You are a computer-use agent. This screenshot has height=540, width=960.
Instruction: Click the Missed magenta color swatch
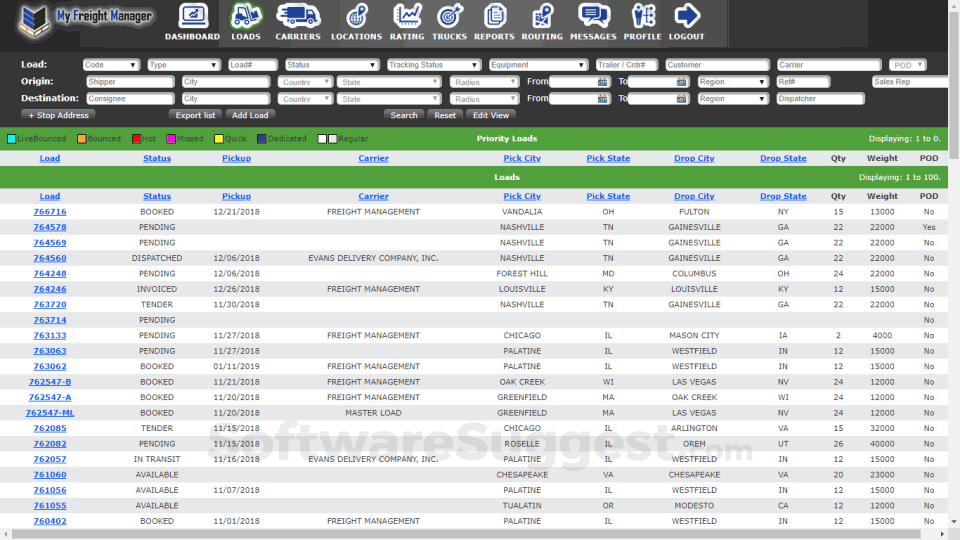click(171, 139)
